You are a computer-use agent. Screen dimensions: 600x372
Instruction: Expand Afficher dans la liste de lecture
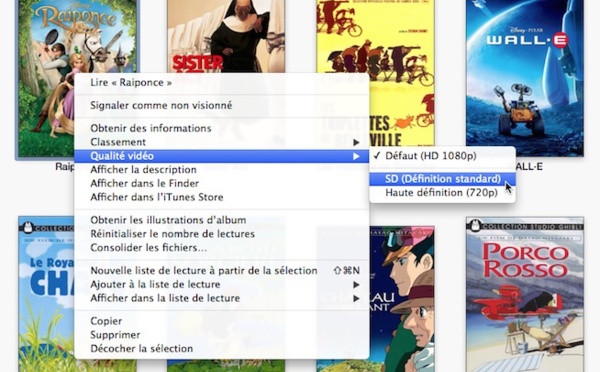[222, 298]
